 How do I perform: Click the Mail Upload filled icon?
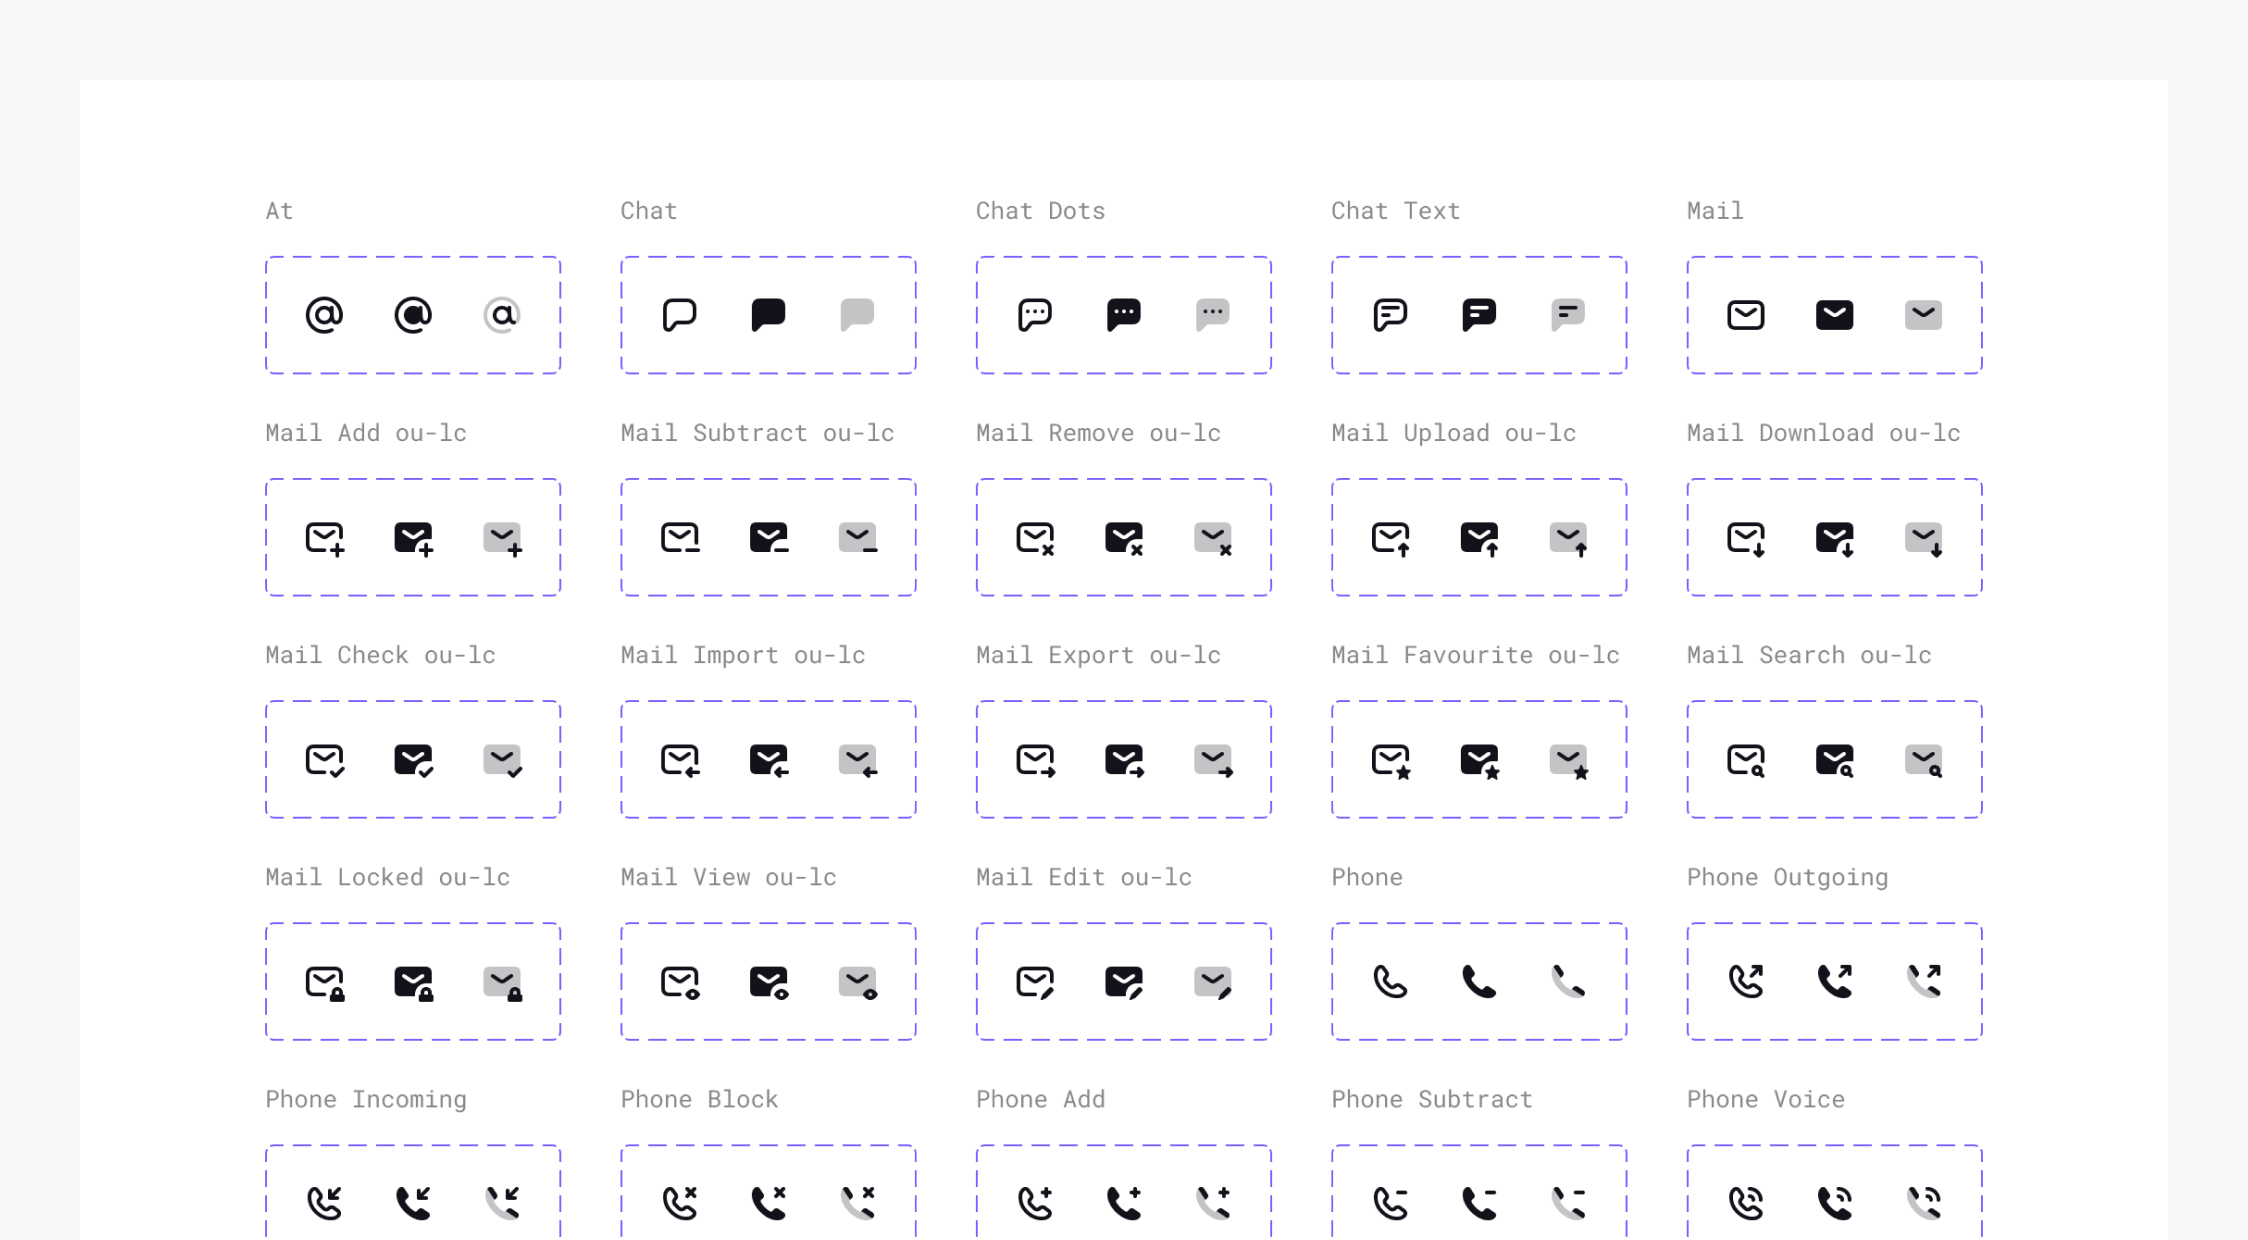coord(1477,538)
